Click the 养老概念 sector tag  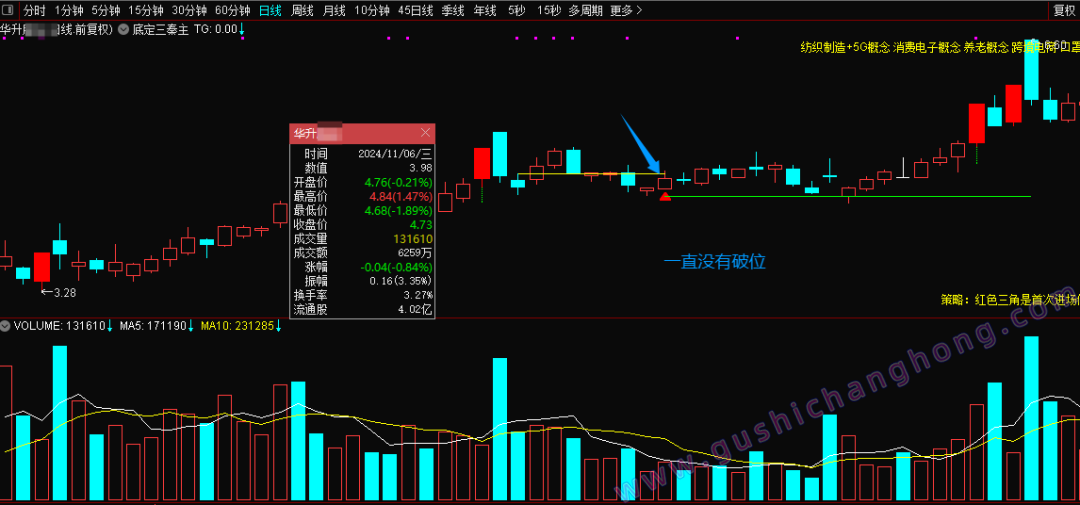[x=986, y=48]
